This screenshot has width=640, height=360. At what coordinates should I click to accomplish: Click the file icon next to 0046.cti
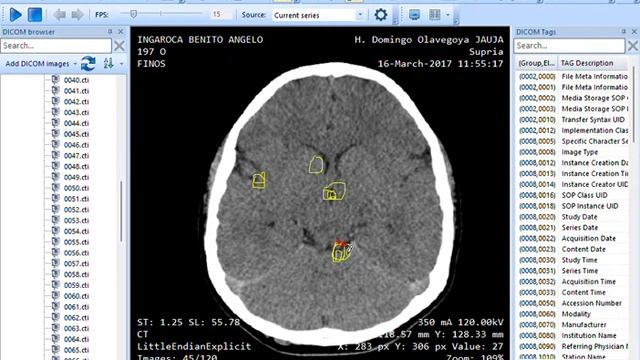(56, 144)
